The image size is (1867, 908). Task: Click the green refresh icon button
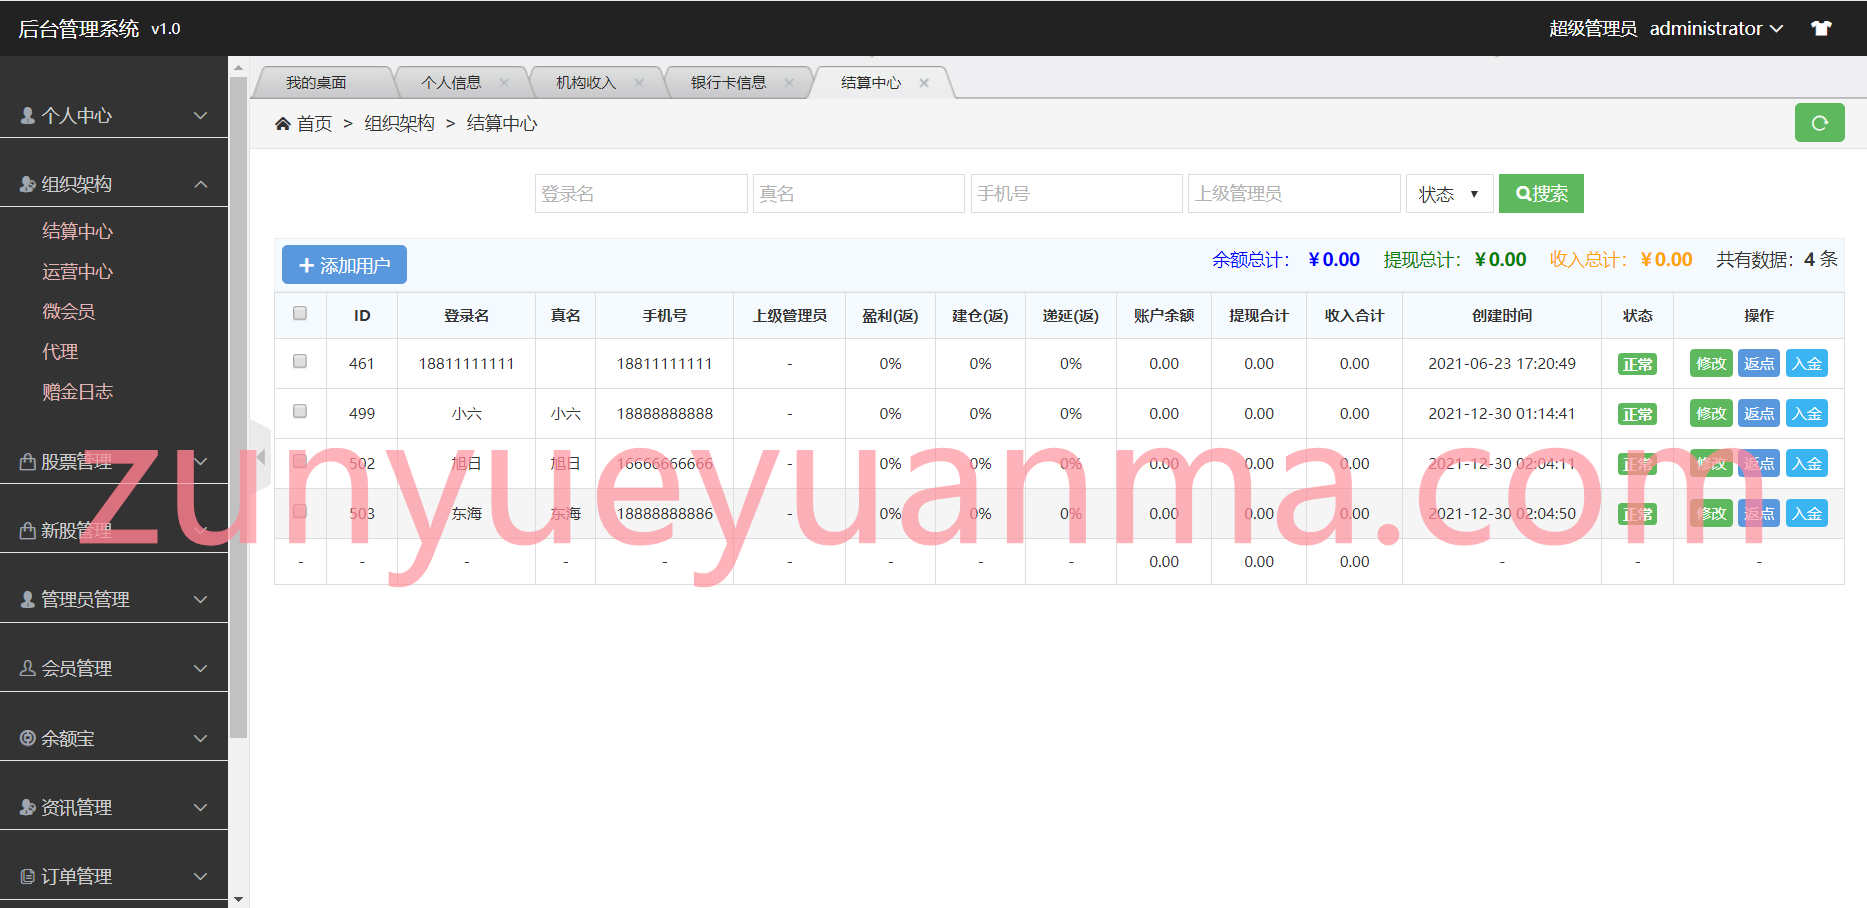tap(1819, 123)
